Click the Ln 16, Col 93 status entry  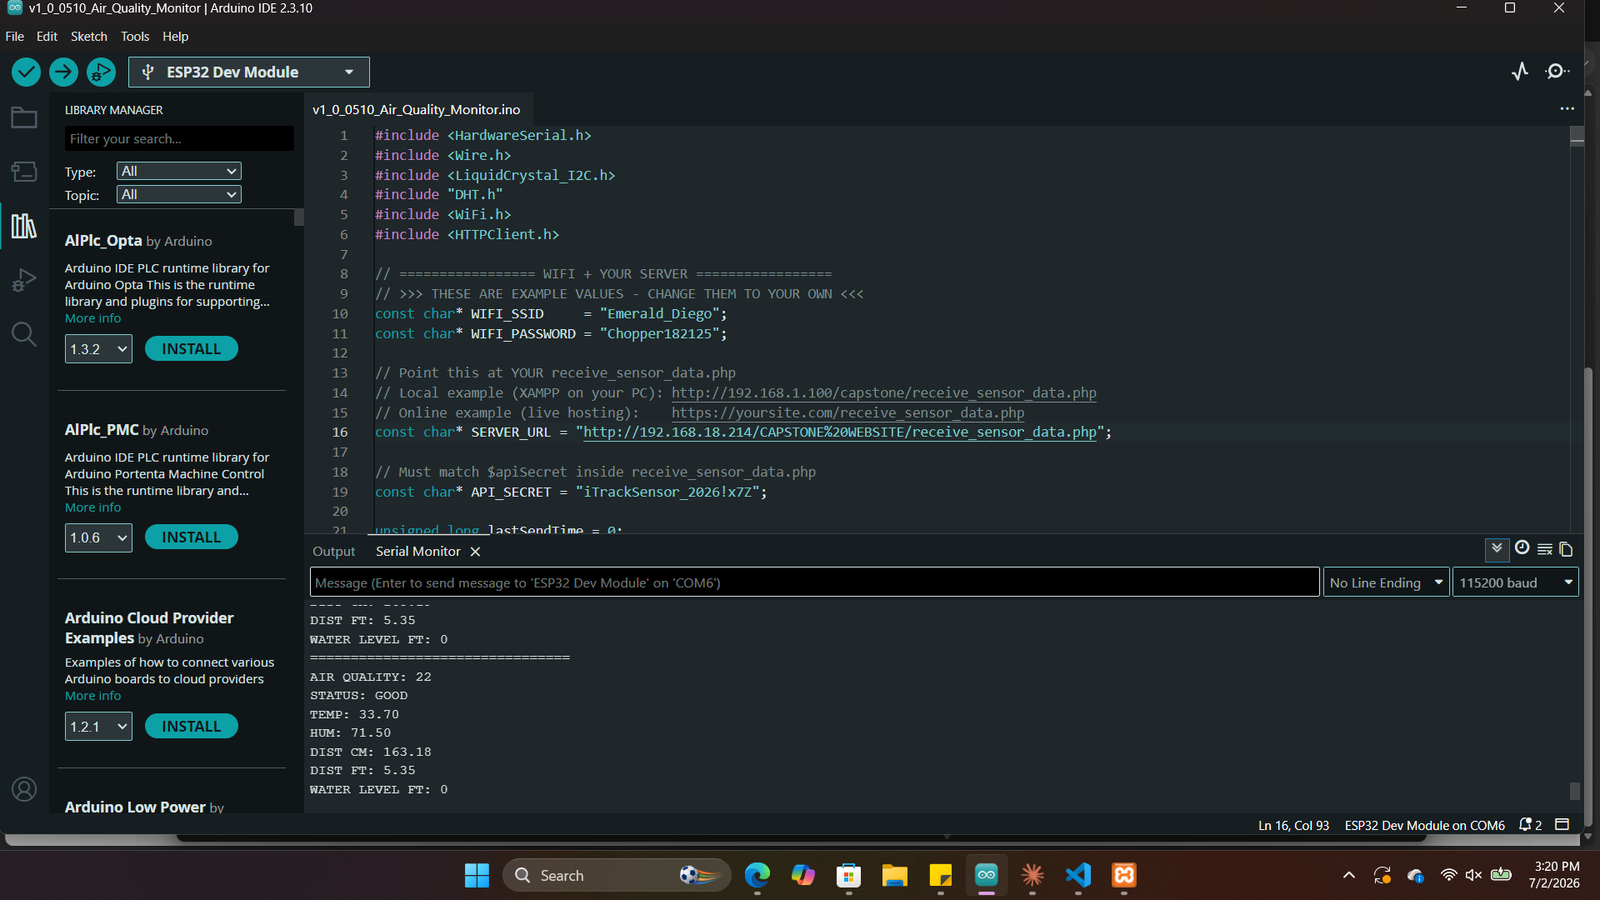(x=1294, y=826)
